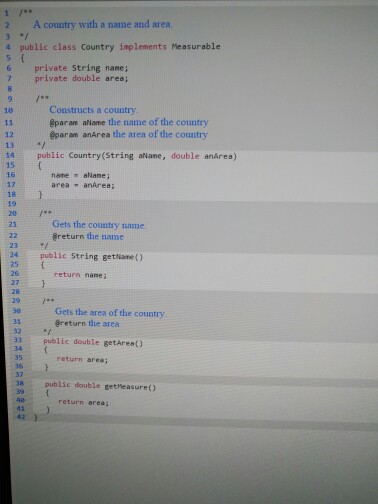
Task: Click the return name statement
Action: click(x=80, y=275)
